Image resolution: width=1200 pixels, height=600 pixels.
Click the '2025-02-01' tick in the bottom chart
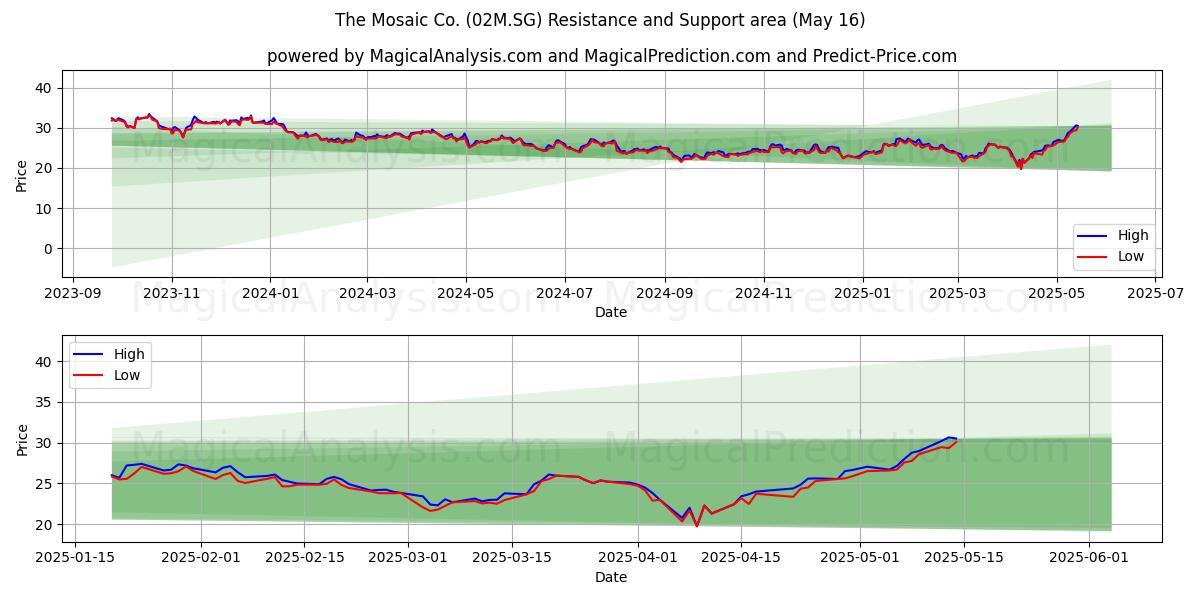pyautogui.click(x=201, y=559)
